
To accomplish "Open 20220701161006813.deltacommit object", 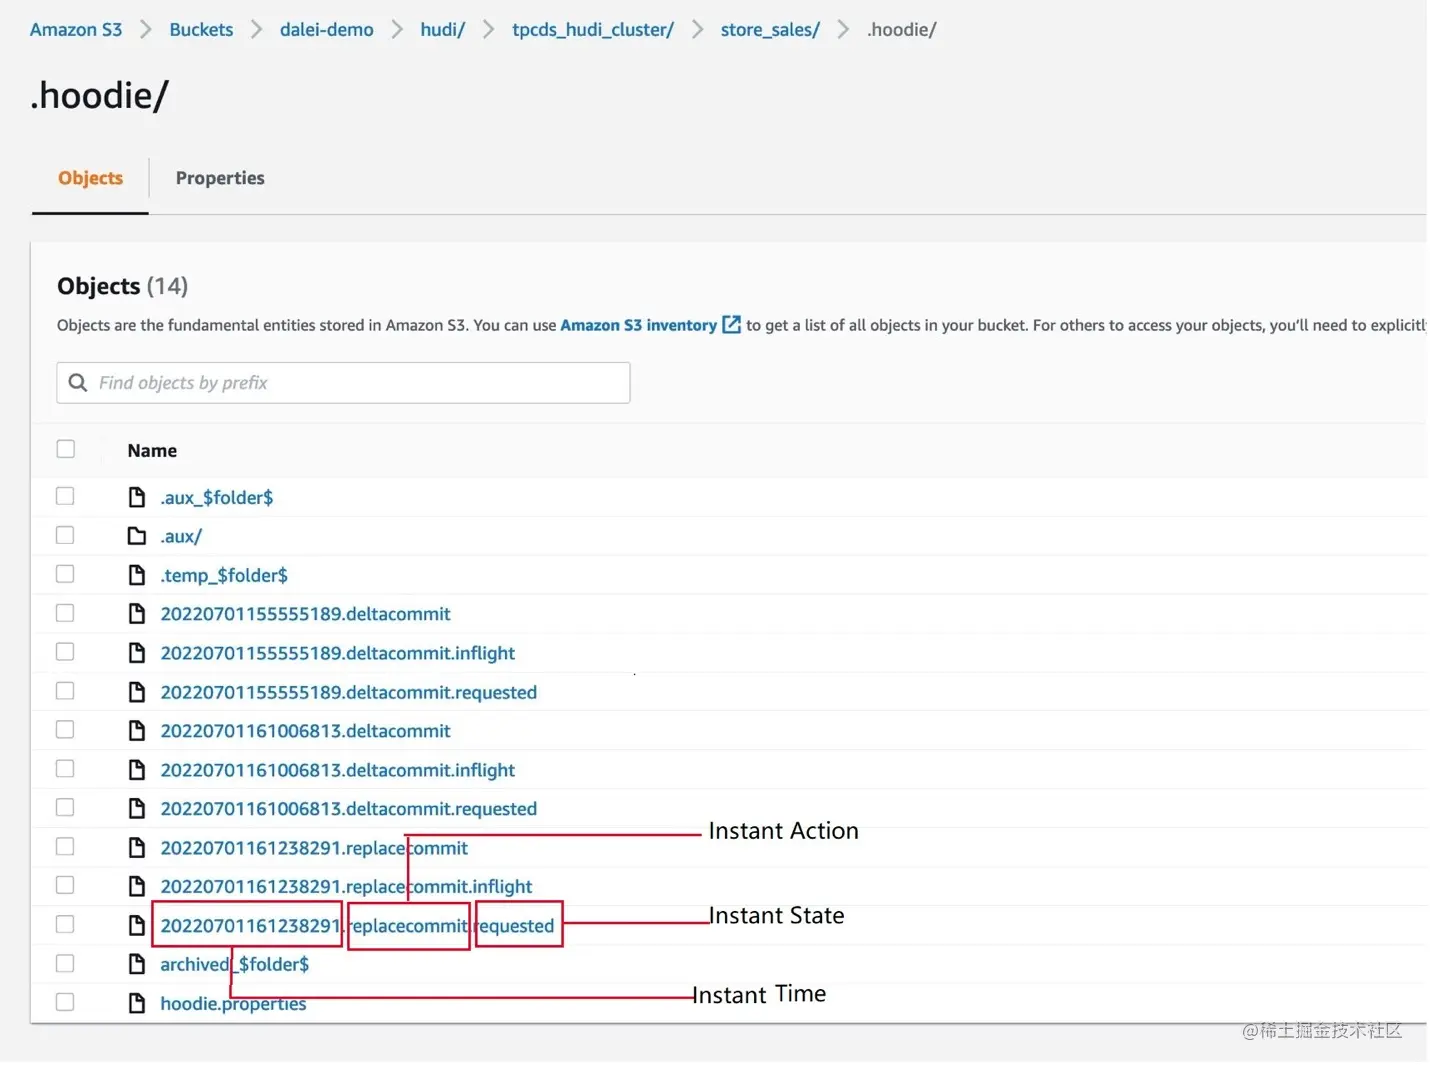I will pos(305,731).
